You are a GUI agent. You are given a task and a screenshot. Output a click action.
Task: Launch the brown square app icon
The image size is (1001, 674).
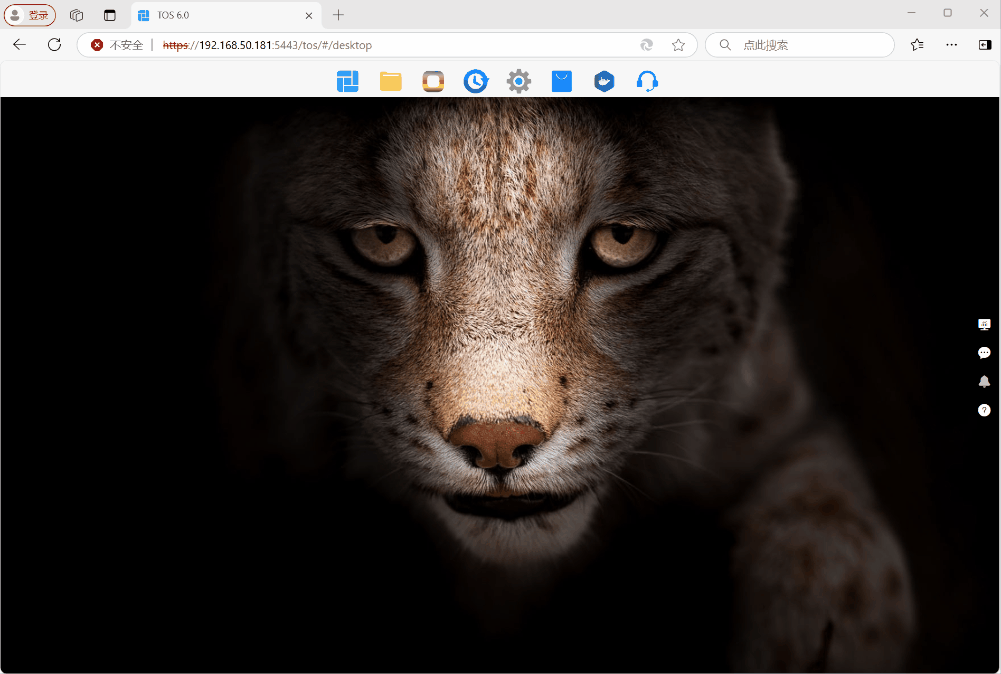pyautogui.click(x=433, y=82)
